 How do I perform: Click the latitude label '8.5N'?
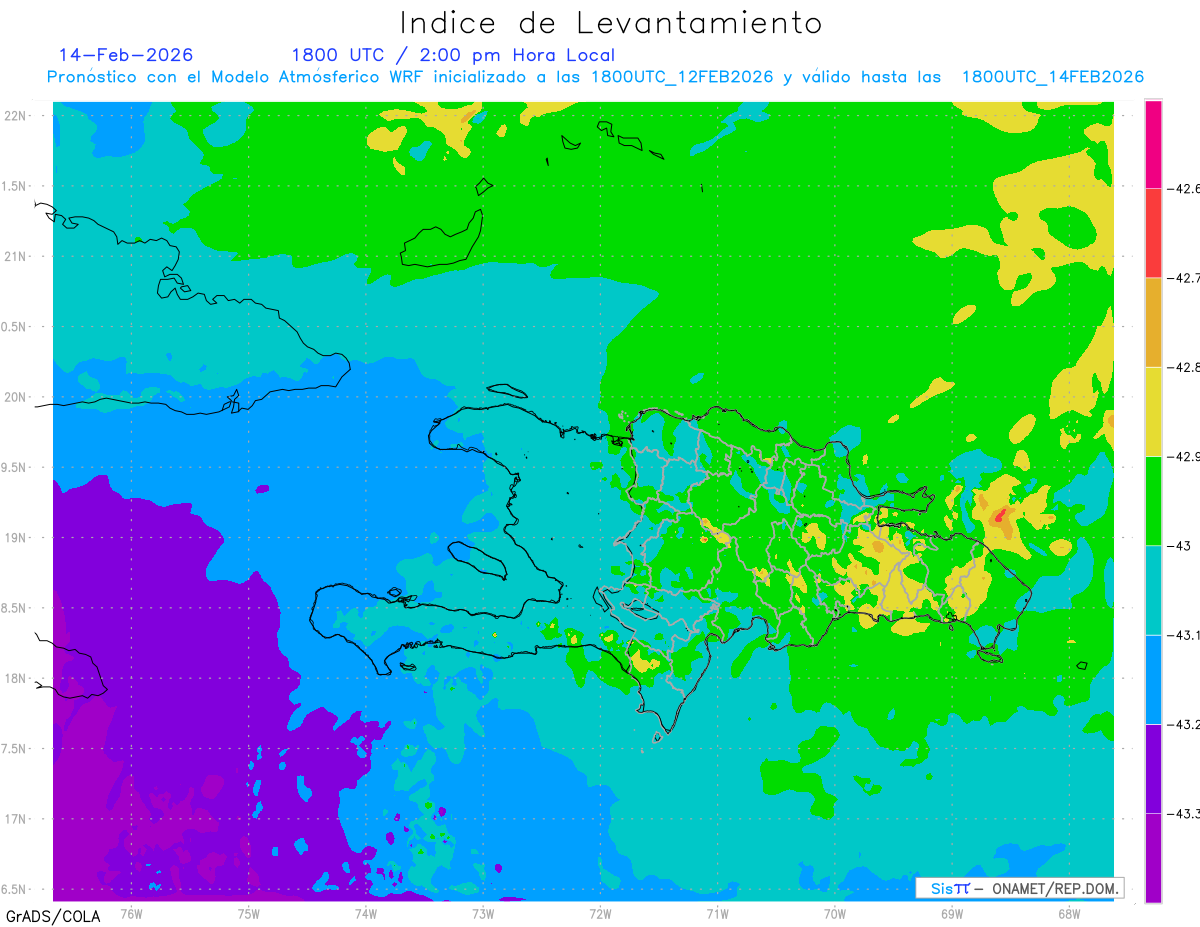(x=15, y=608)
